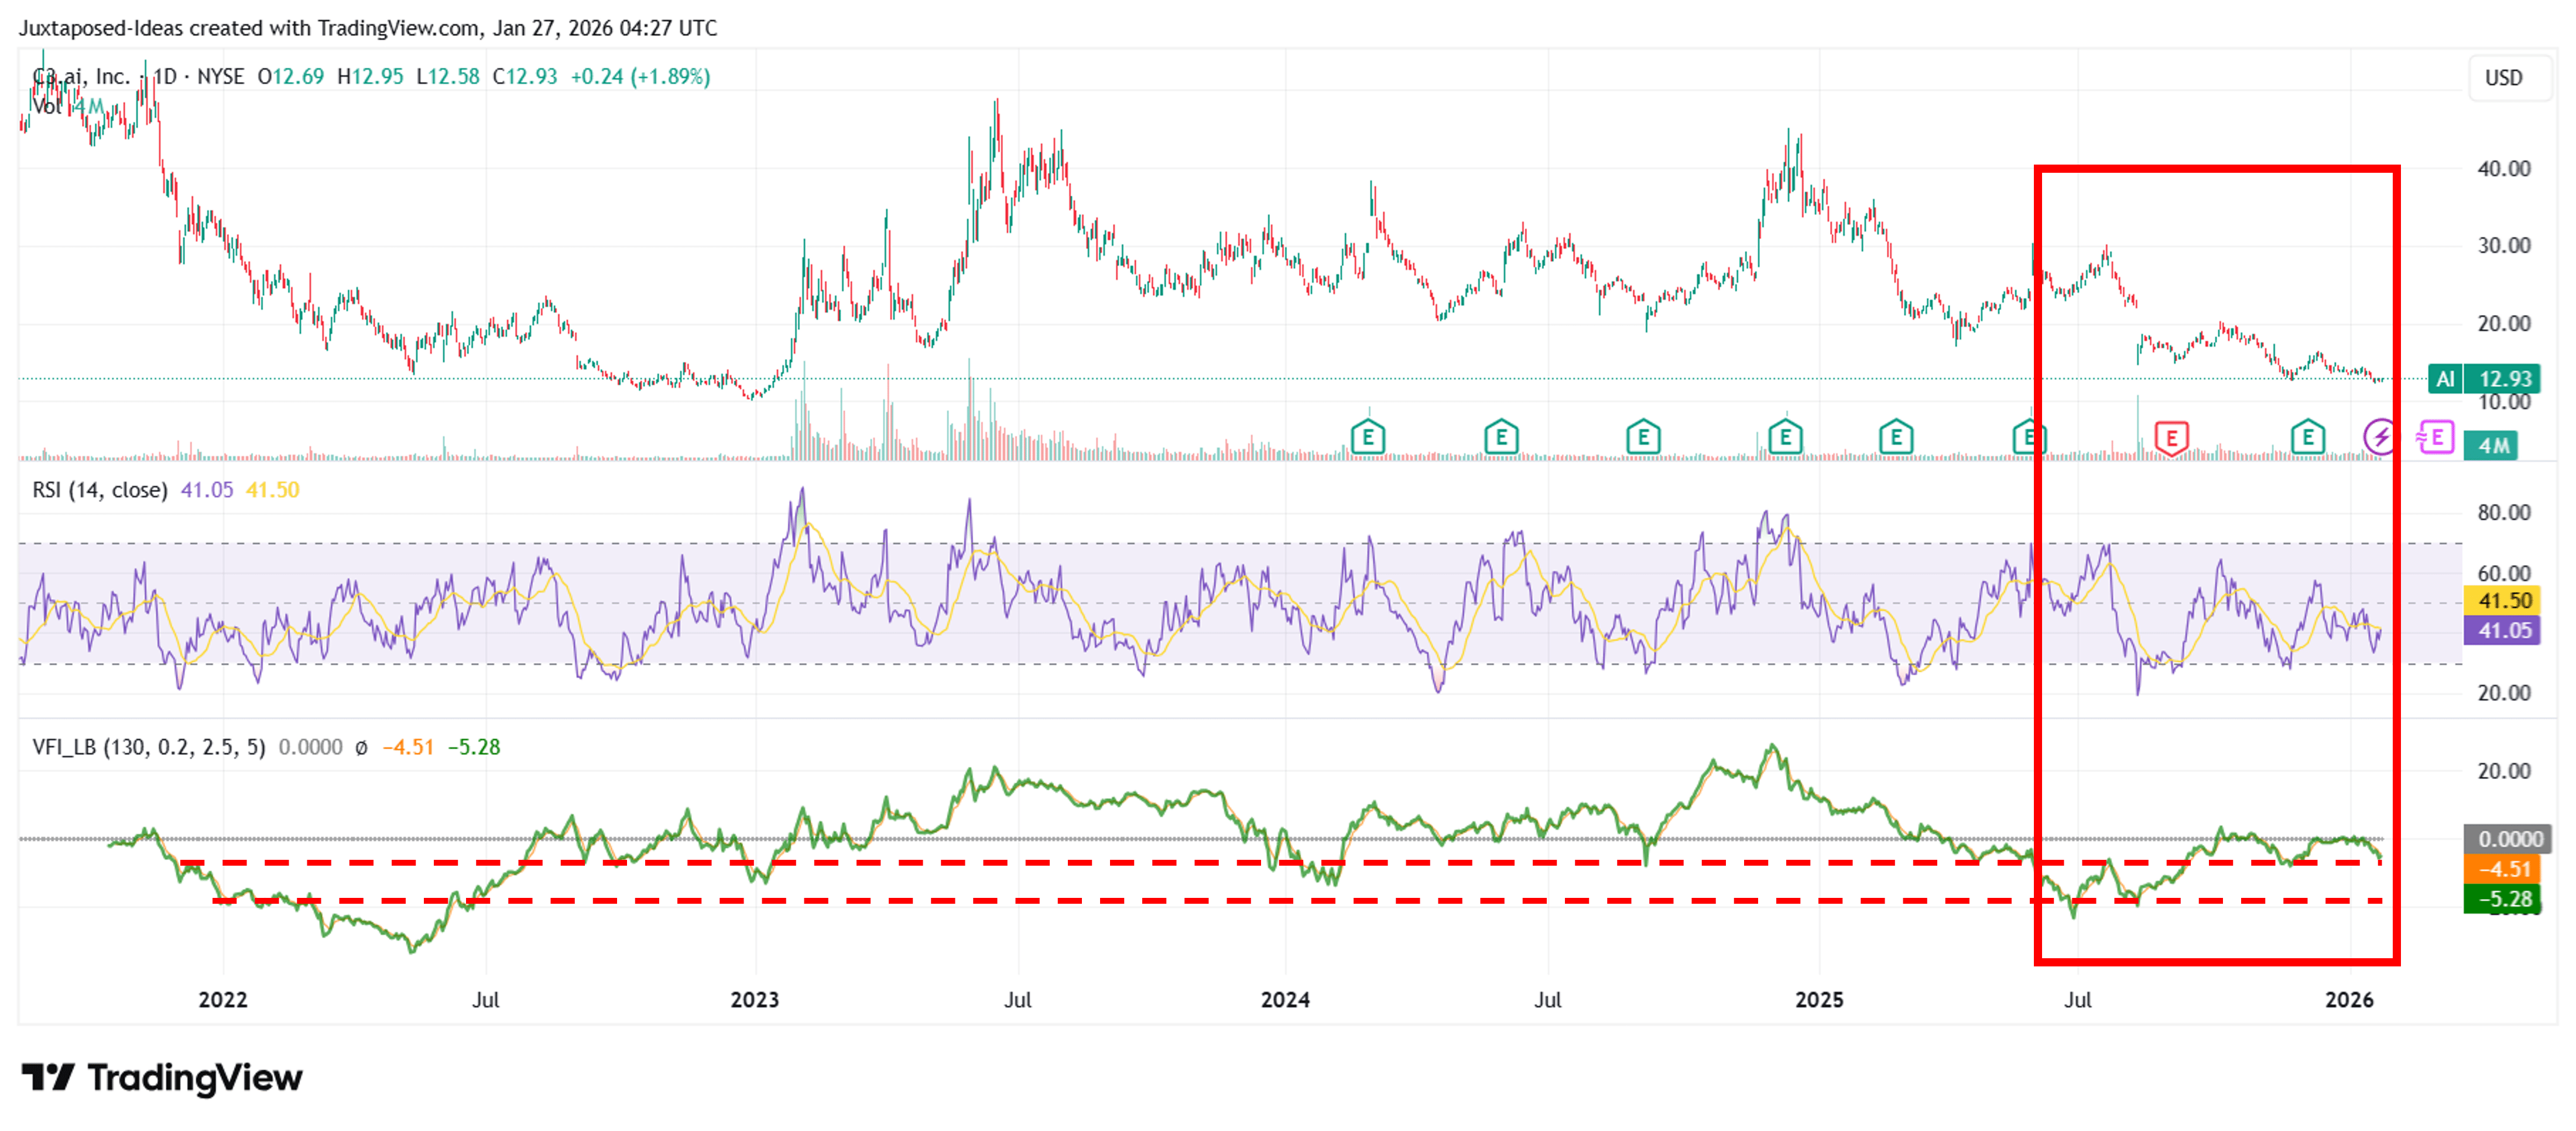Click the magenta projected earnings icon

(x=2437, y=437)
